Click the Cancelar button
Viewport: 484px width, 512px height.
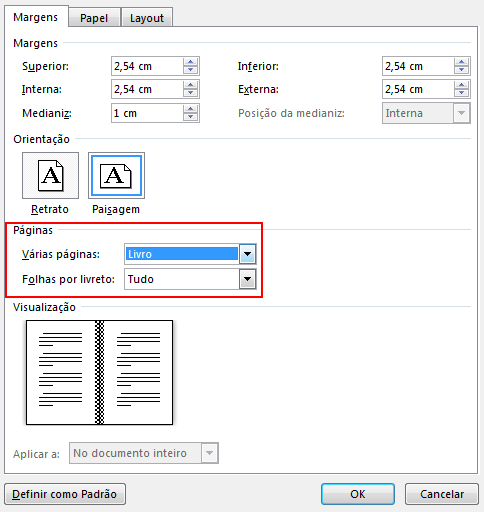click(x=442, y=494)
